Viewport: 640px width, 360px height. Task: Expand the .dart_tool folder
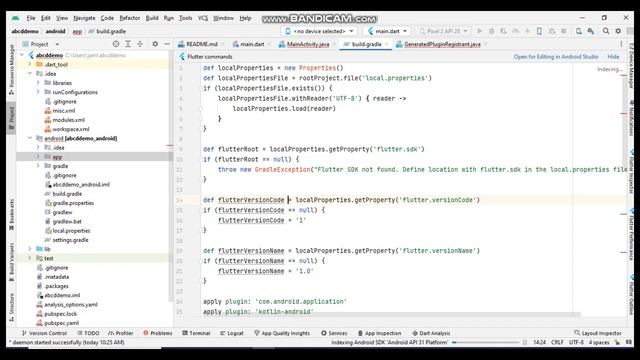point(30,64)
